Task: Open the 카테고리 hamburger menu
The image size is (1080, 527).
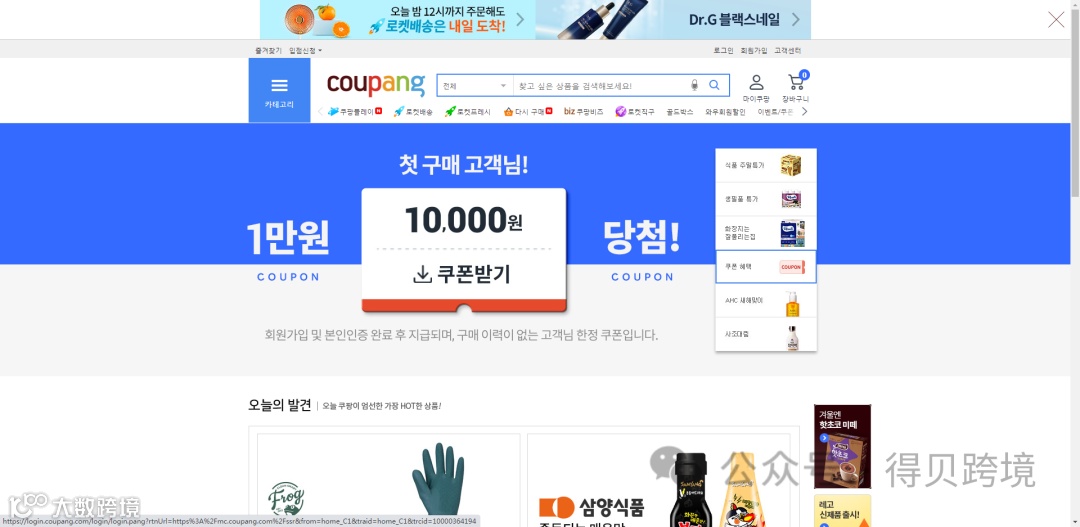Action: pyautogui.click(x=279, y=90)
